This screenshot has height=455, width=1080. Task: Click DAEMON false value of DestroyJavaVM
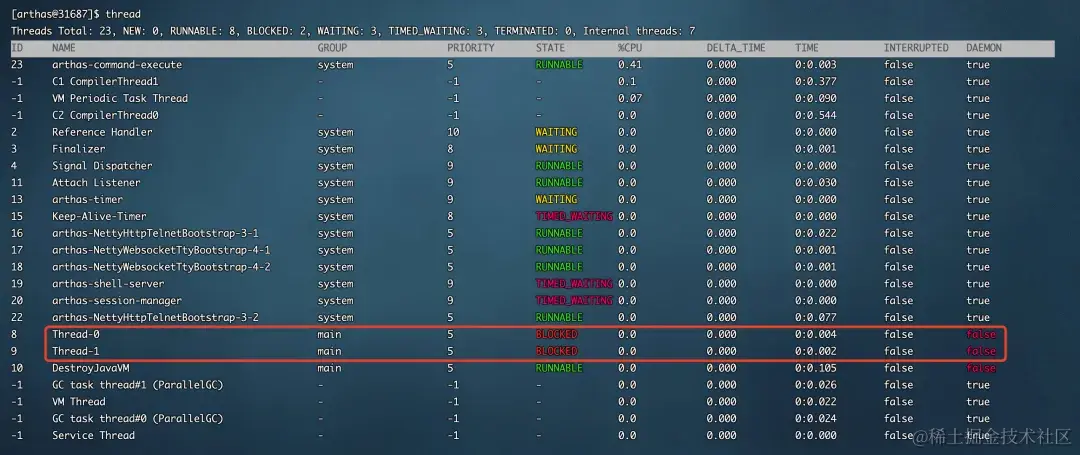[981, 368]
